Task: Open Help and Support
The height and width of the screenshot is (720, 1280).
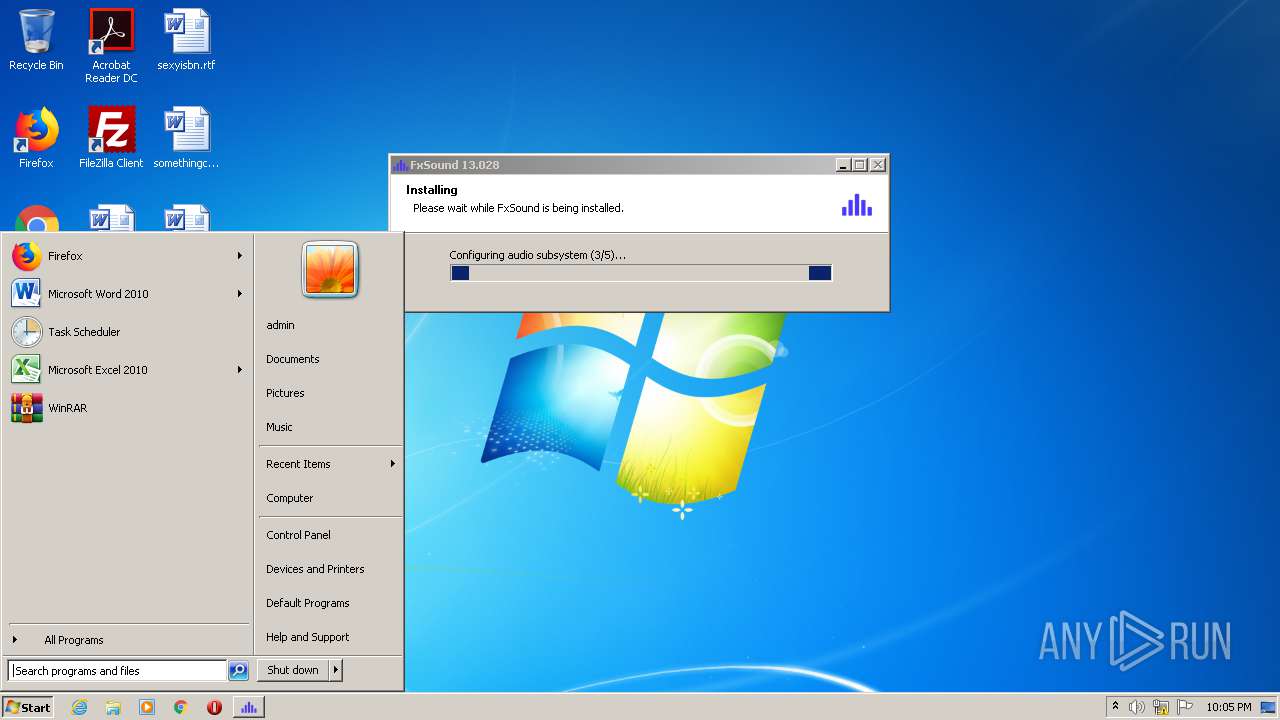Action: coord(308,637)
